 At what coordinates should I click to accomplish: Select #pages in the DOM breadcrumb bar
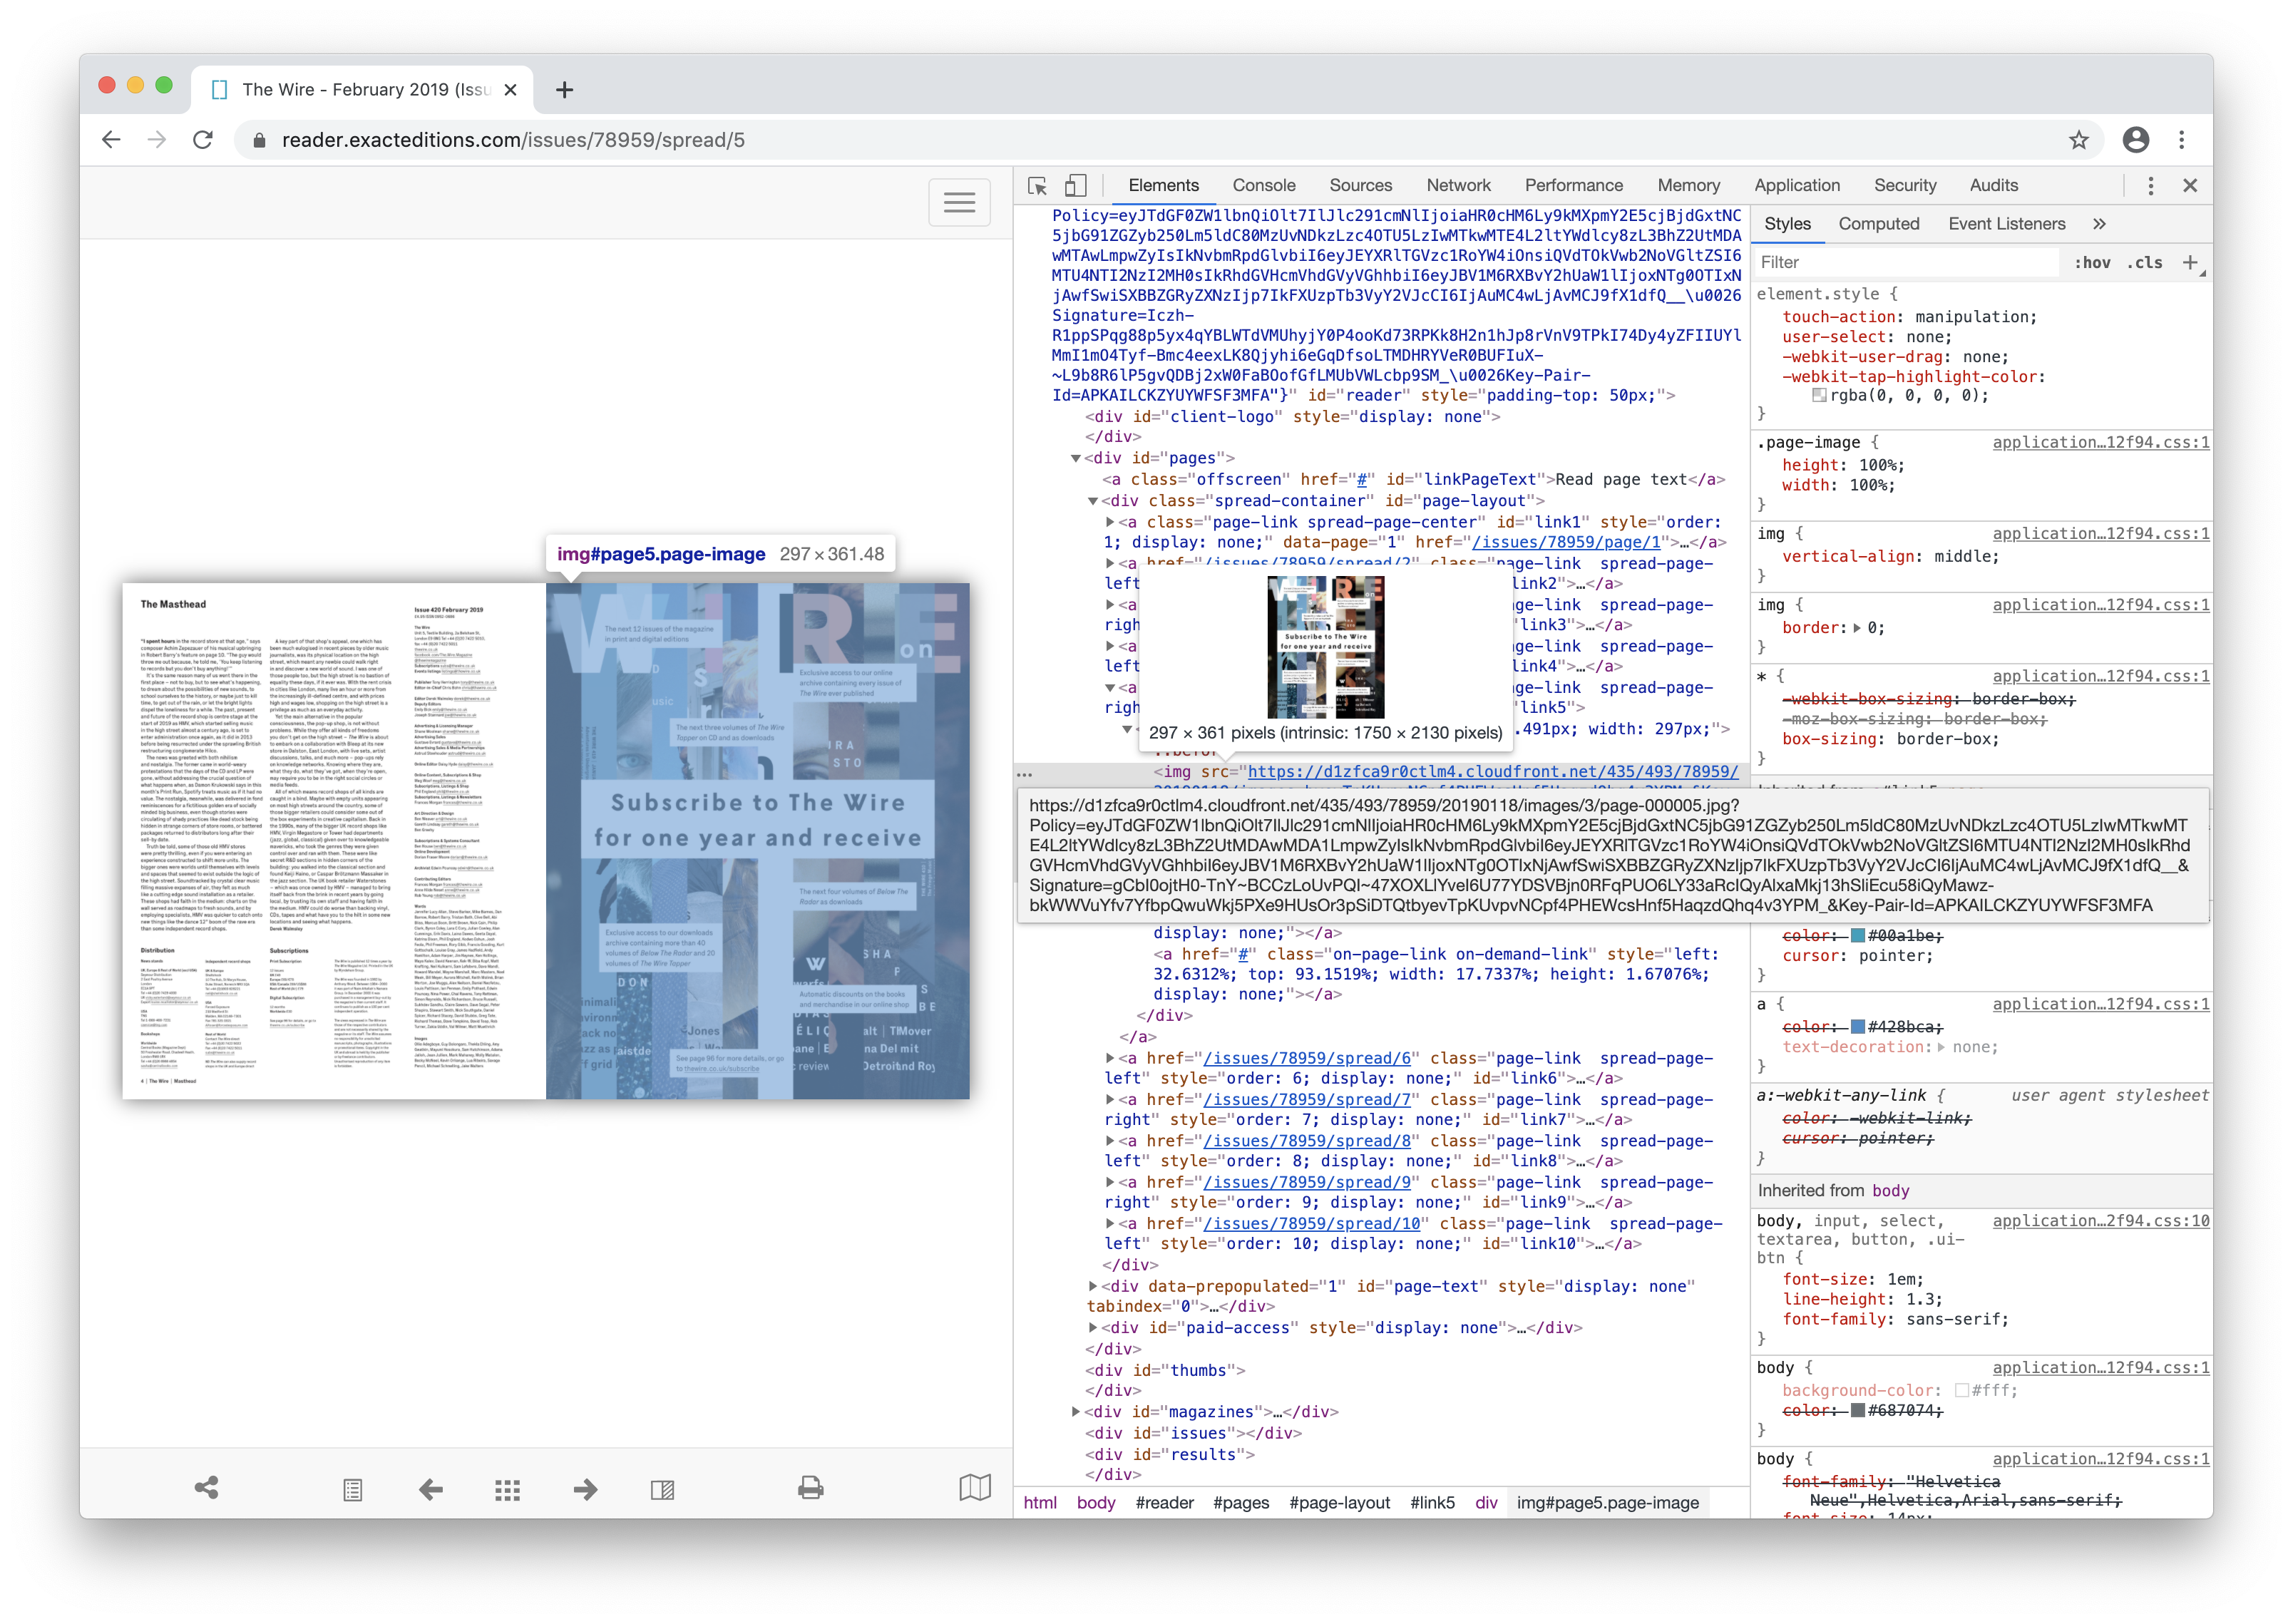pos(1242,1502)
